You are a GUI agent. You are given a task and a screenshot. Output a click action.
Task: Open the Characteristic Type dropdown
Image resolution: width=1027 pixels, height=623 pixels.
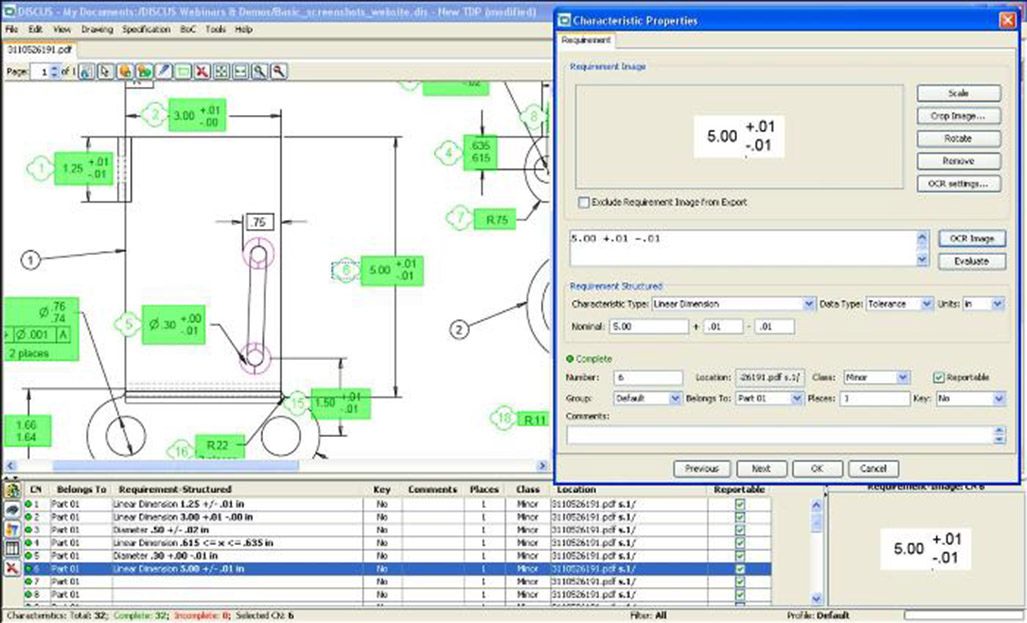point(808,303)
